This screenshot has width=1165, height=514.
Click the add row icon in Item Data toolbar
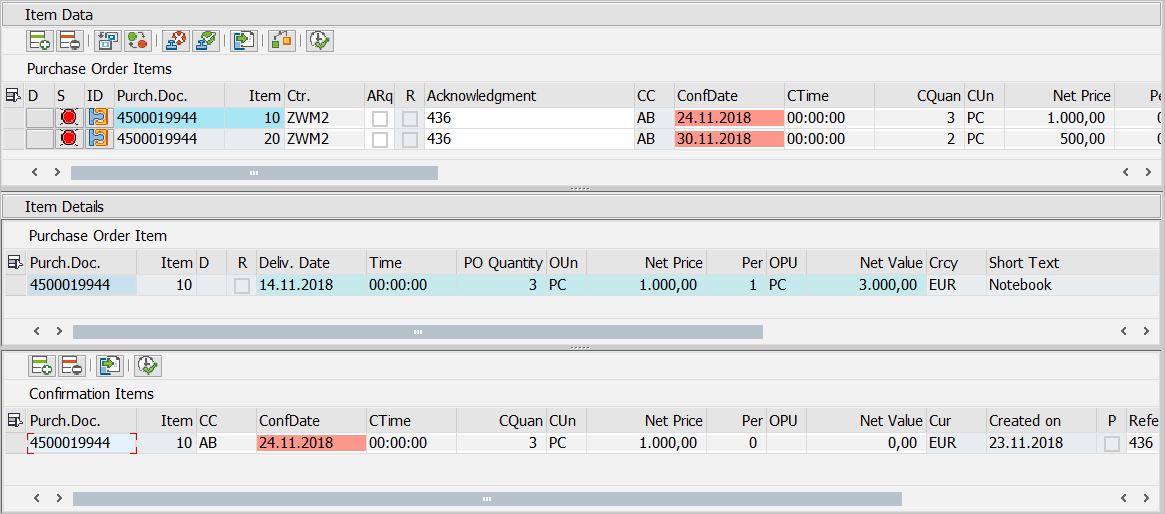coord(40,41)
